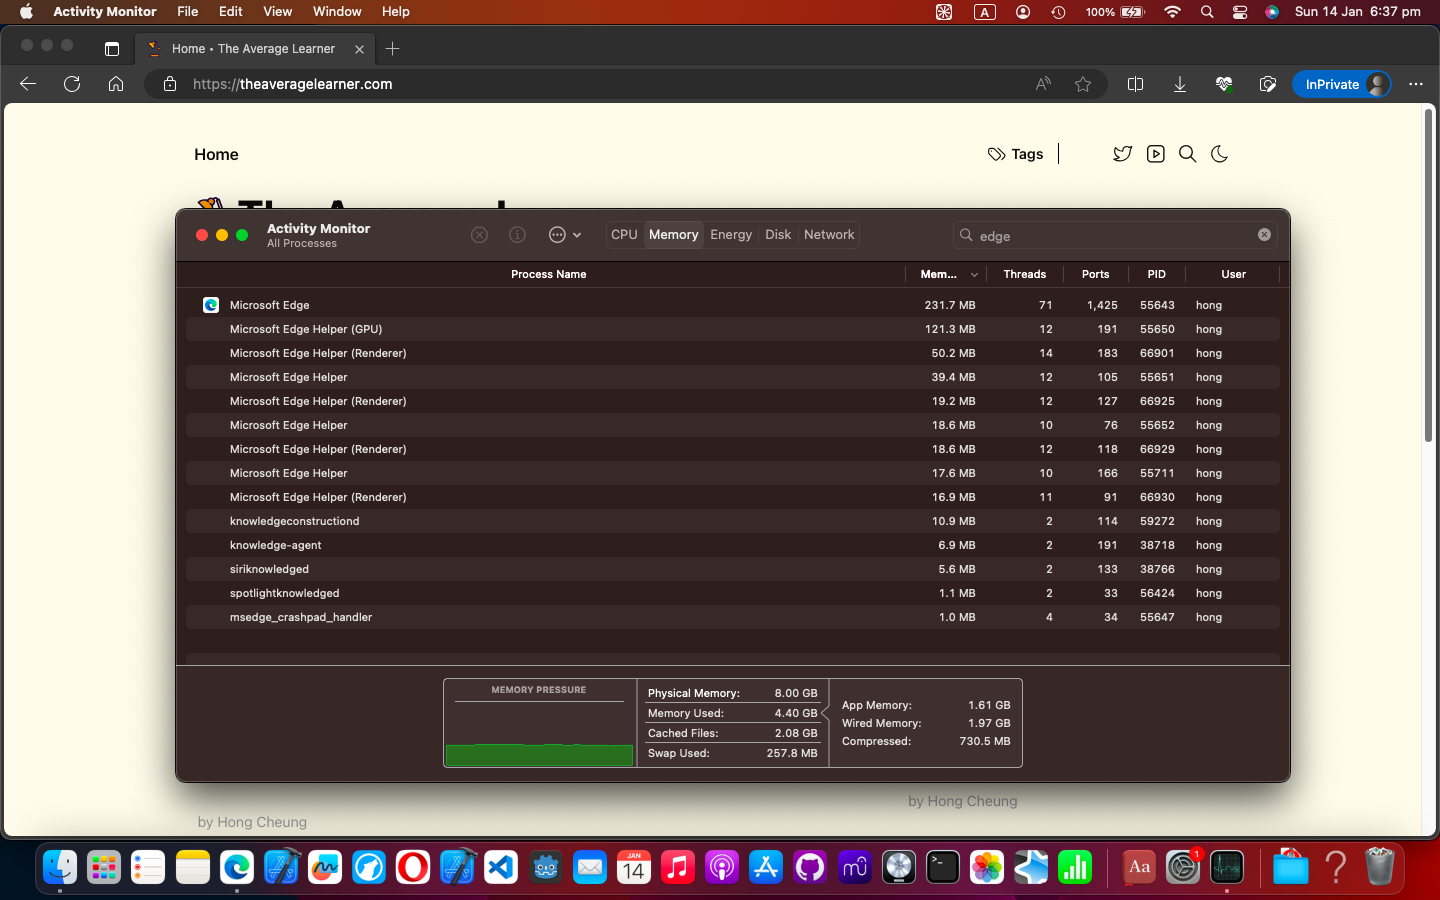The height and width of the screenshot is (900, 1440).
Task: Open macOS Control Center in menu bar
Action: (x=1240, y=12)
